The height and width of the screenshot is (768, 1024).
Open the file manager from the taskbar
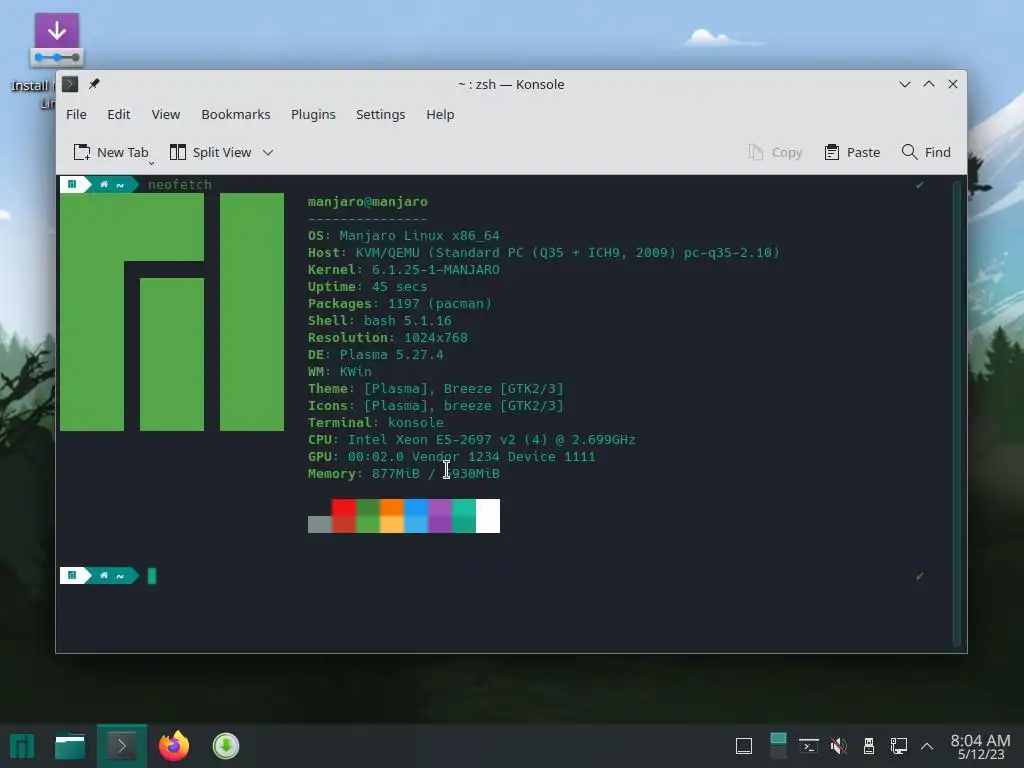(x=70, y=746)
